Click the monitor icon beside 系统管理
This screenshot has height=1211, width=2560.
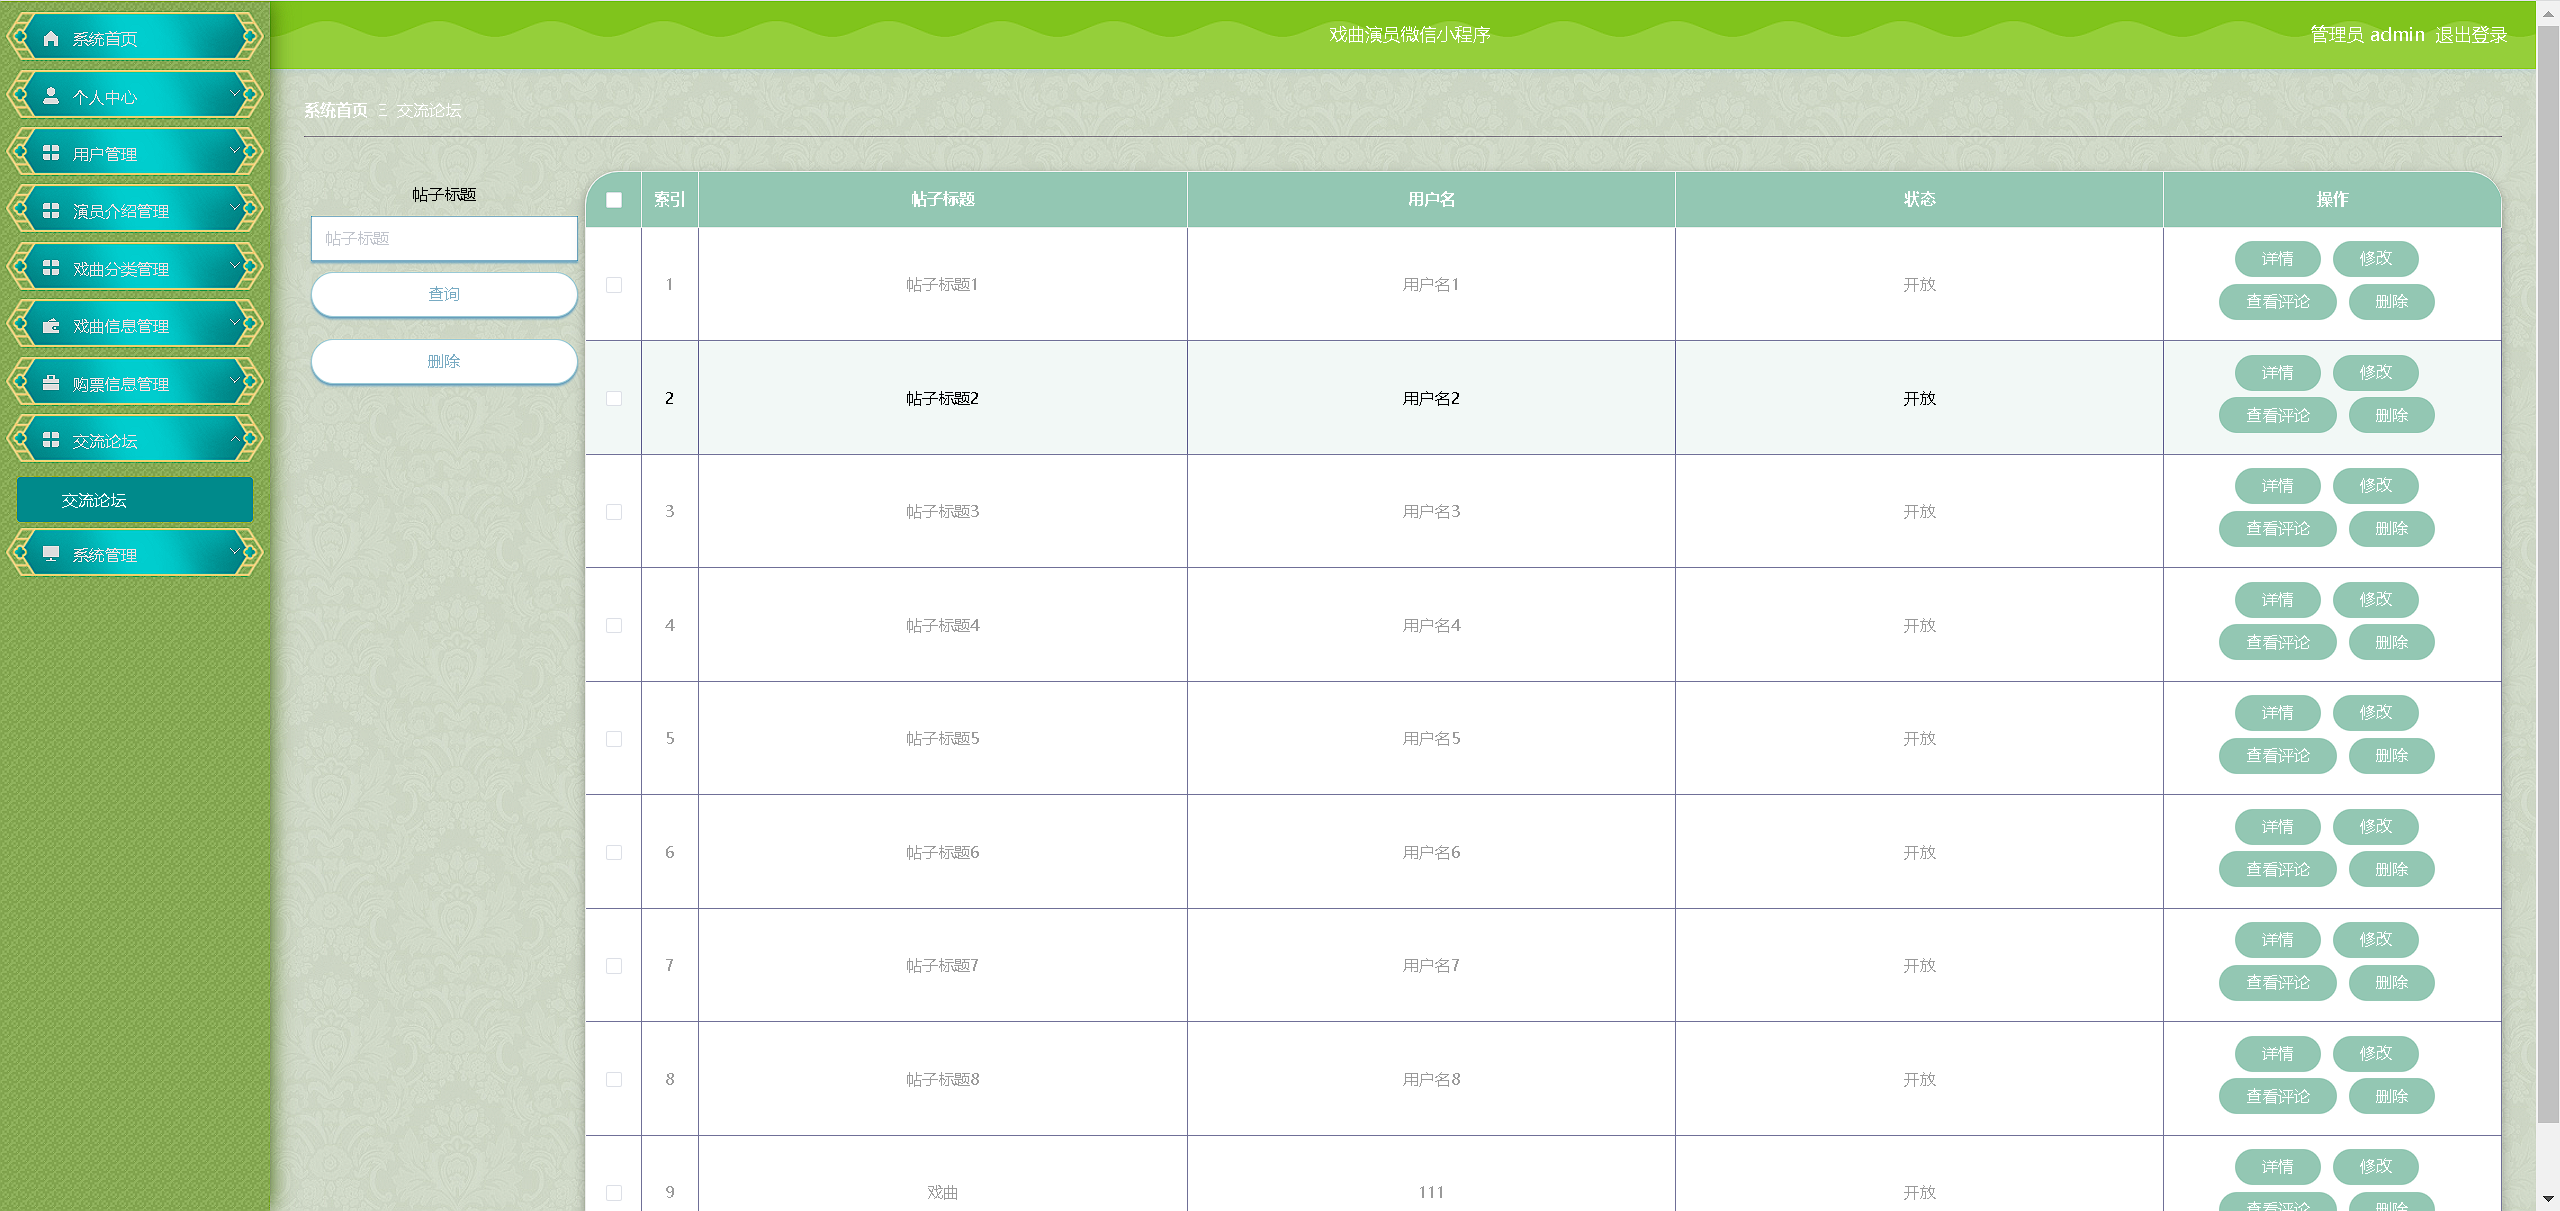pyautogui.click(x=51, y=554)
